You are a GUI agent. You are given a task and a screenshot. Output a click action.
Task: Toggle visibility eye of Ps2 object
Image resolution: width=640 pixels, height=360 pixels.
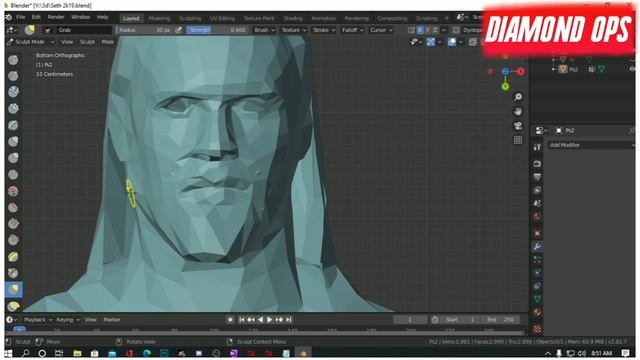click(x=632, y=69)
